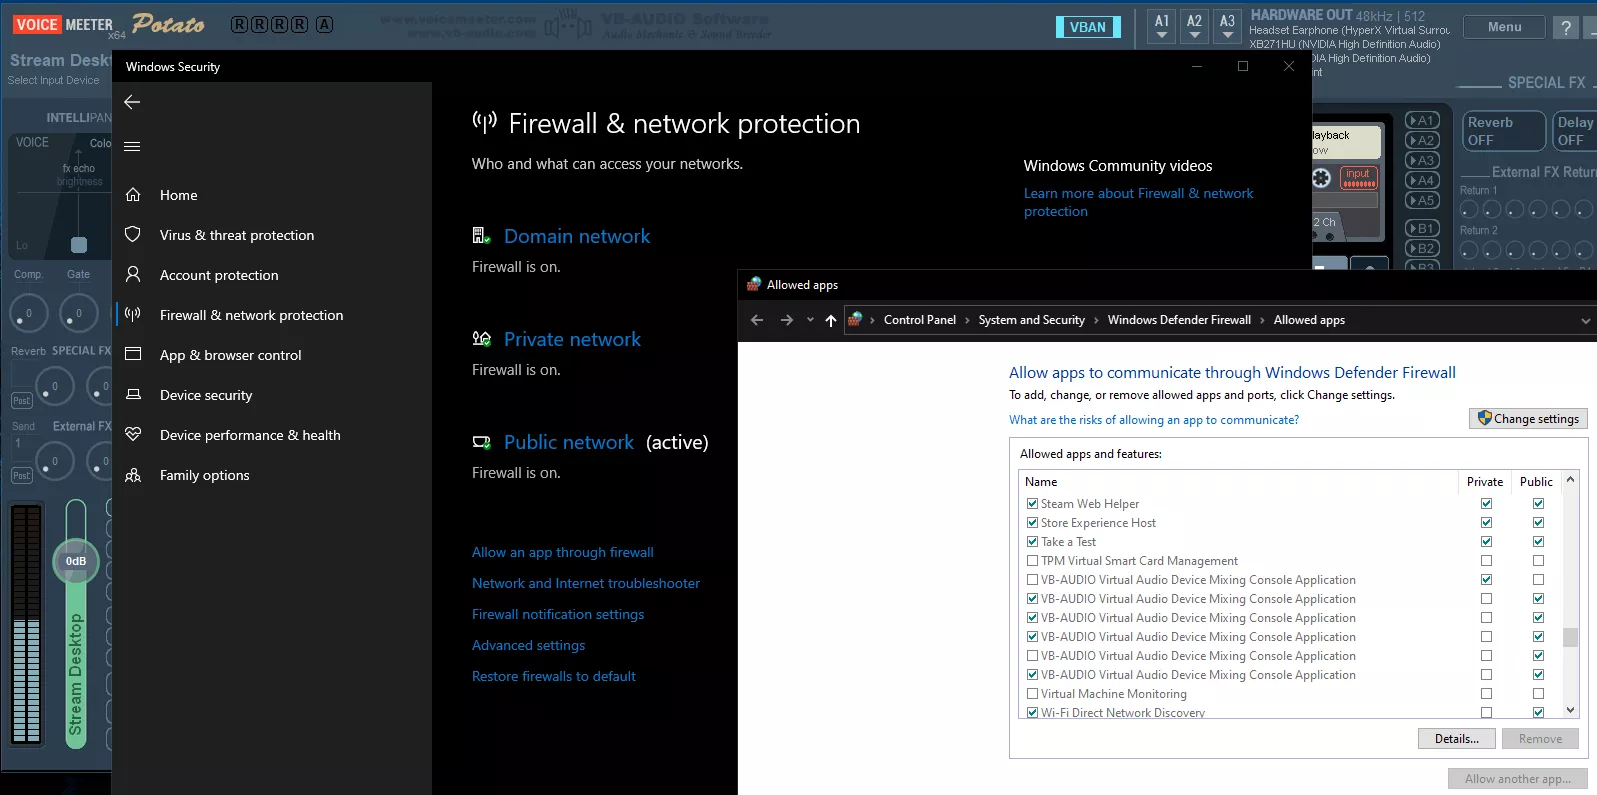Route playback to A3 bus in Voicemeeter
Screen dimensions: 1597x795
pyautogui.click(x=1422, y=160)
